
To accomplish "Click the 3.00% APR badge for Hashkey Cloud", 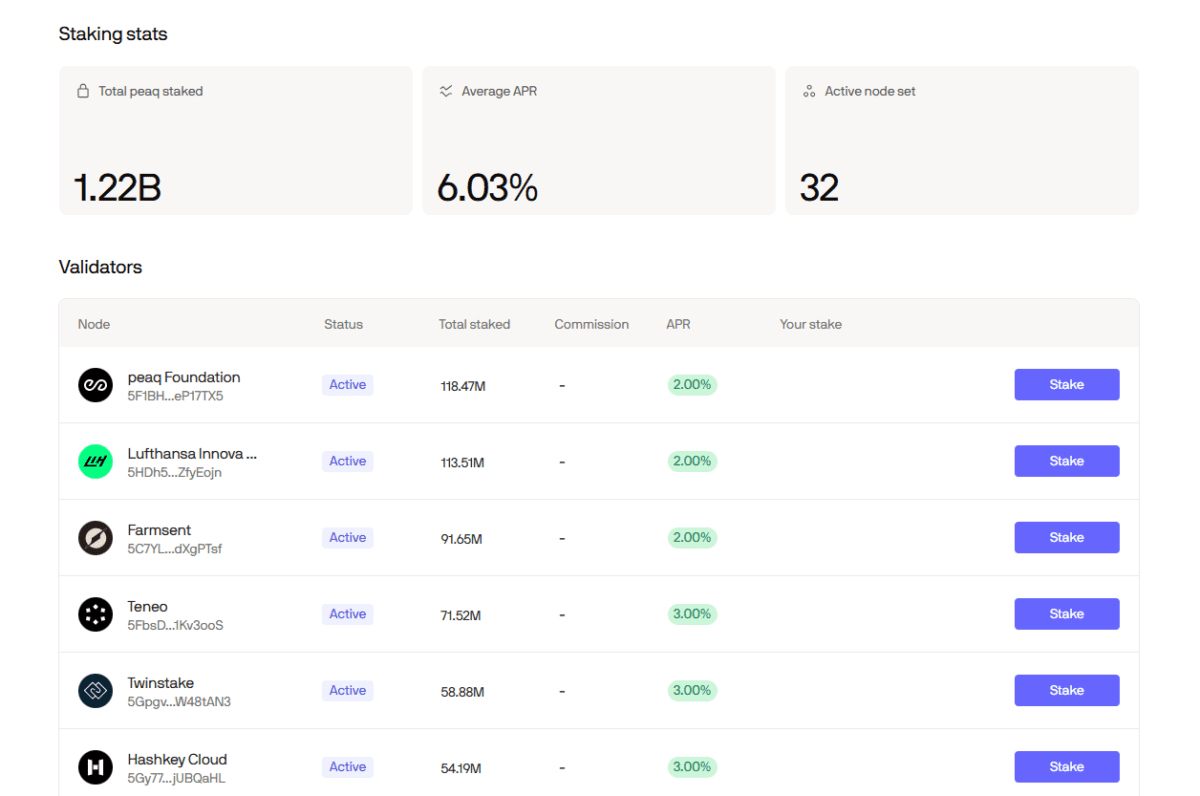I will tap(692, 767).
